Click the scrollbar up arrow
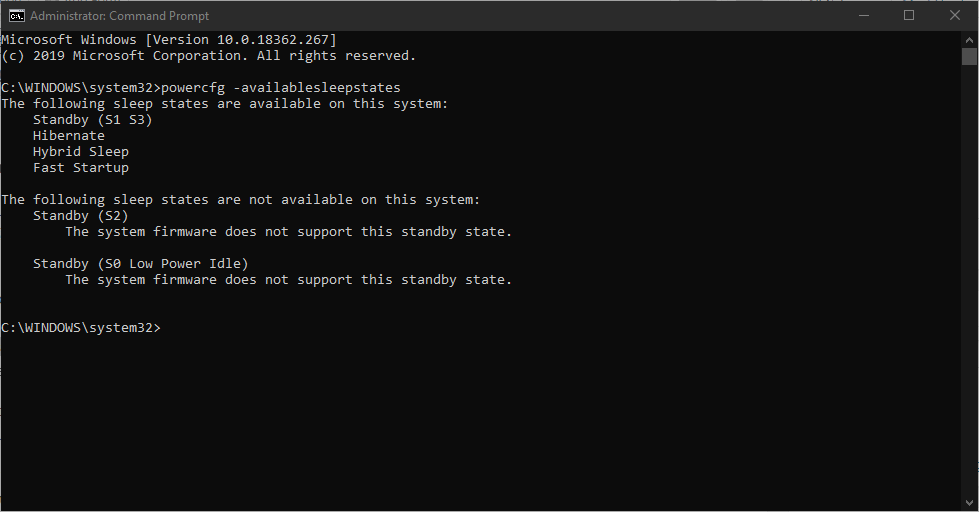 tap(969, 39)
